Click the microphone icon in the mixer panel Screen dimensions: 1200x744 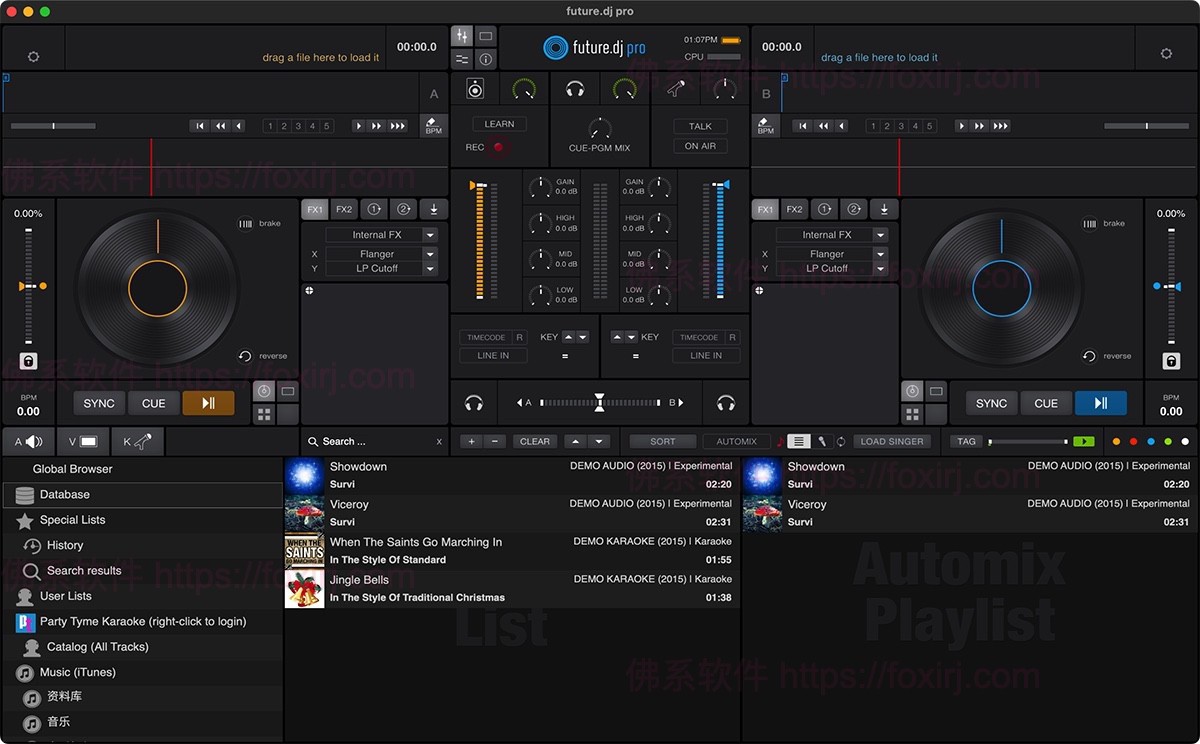pyautogui.click(x=675, y=87)
